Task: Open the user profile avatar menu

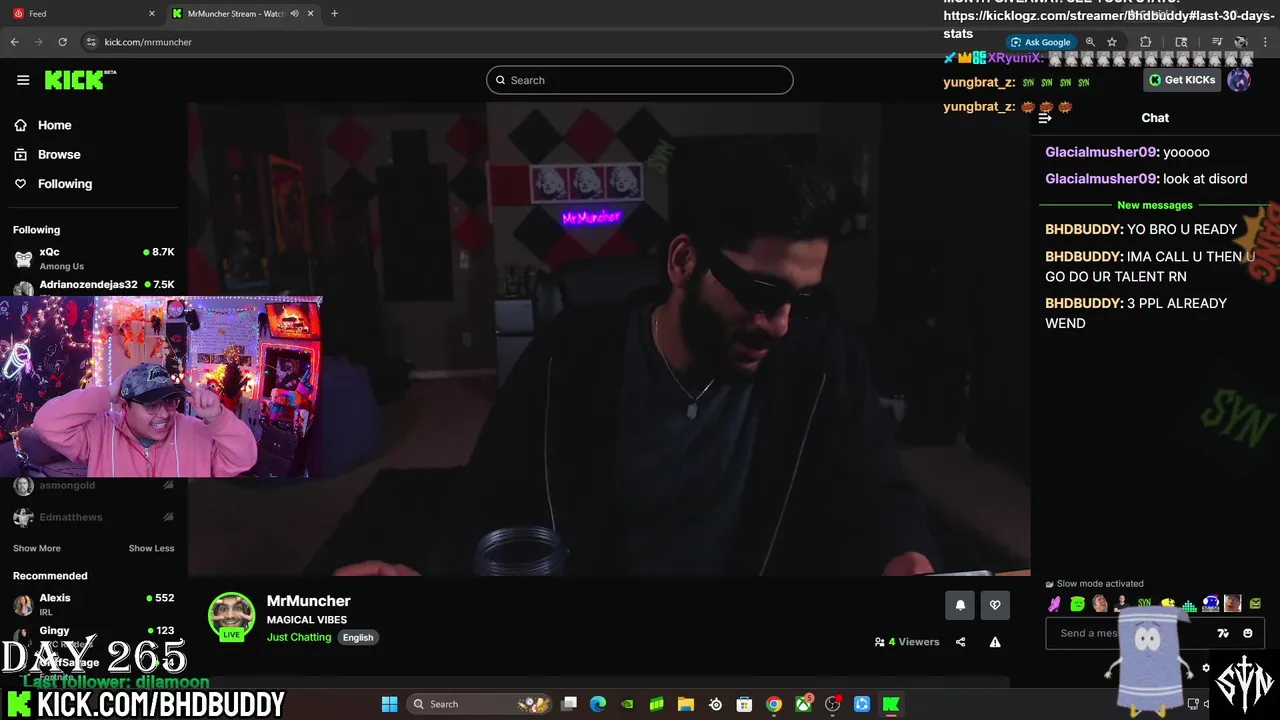Action: [1239, 80]
